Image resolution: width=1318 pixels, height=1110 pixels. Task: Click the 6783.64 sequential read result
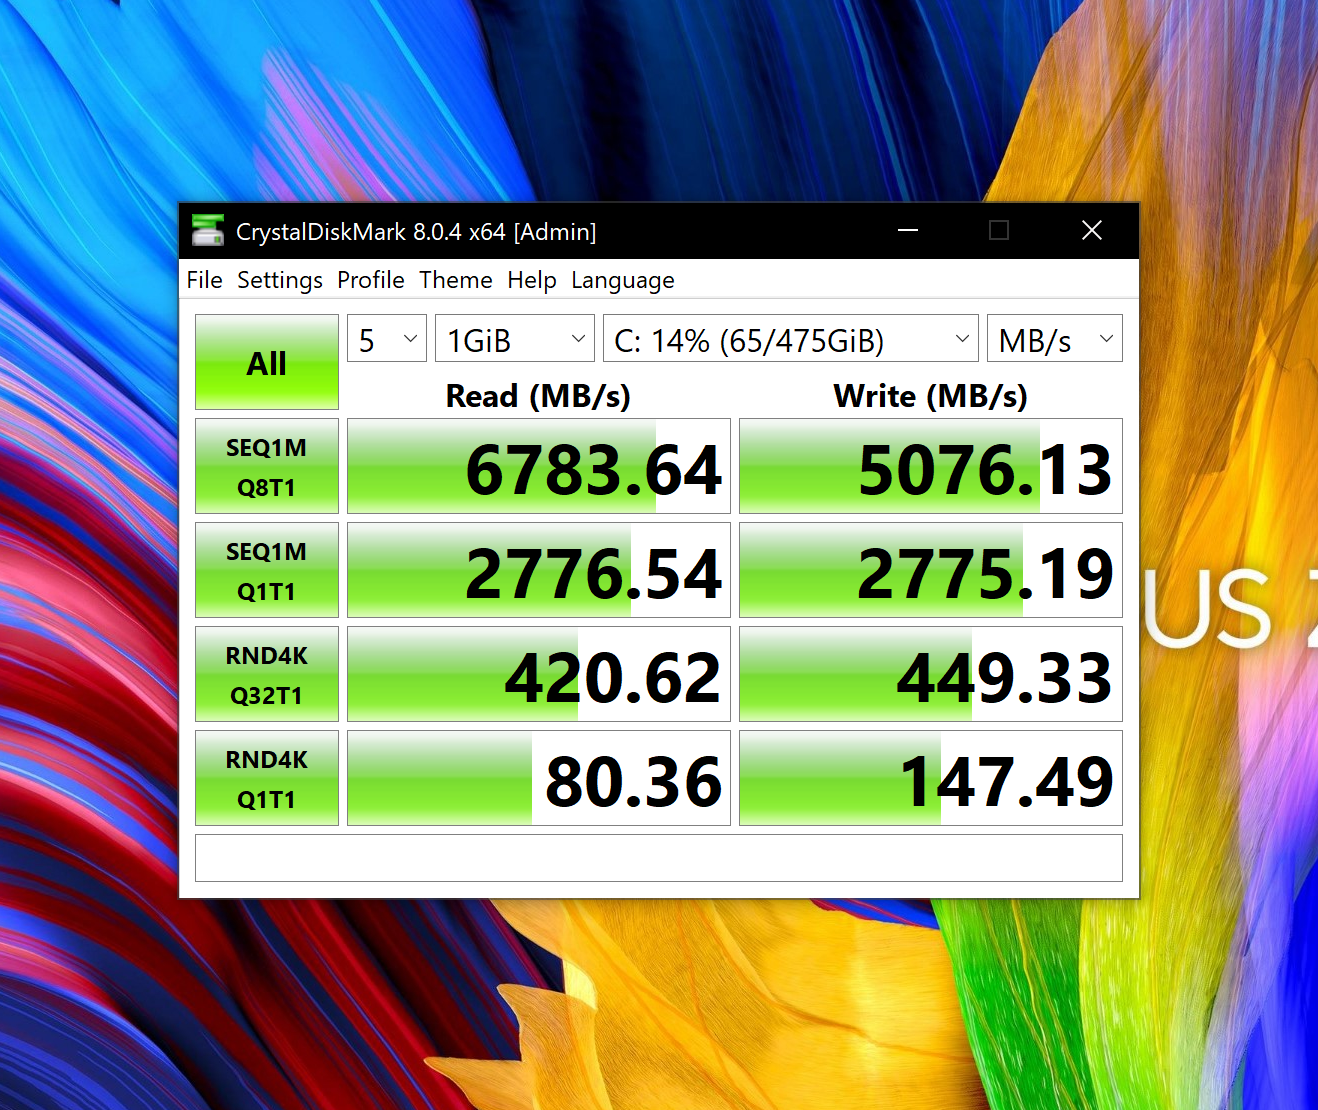coord(539,466)
